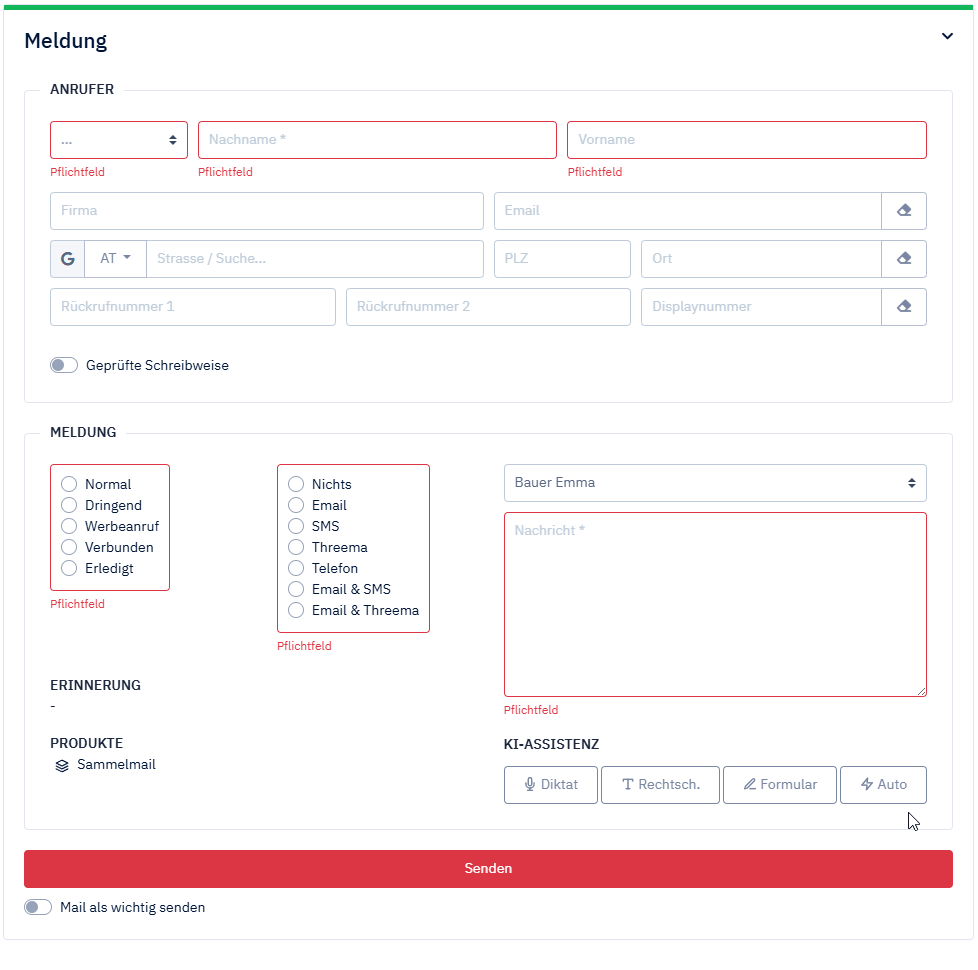Open the Formular AI assistant
The height and width of the screenshot is (970, 978).
click(780, 785)
